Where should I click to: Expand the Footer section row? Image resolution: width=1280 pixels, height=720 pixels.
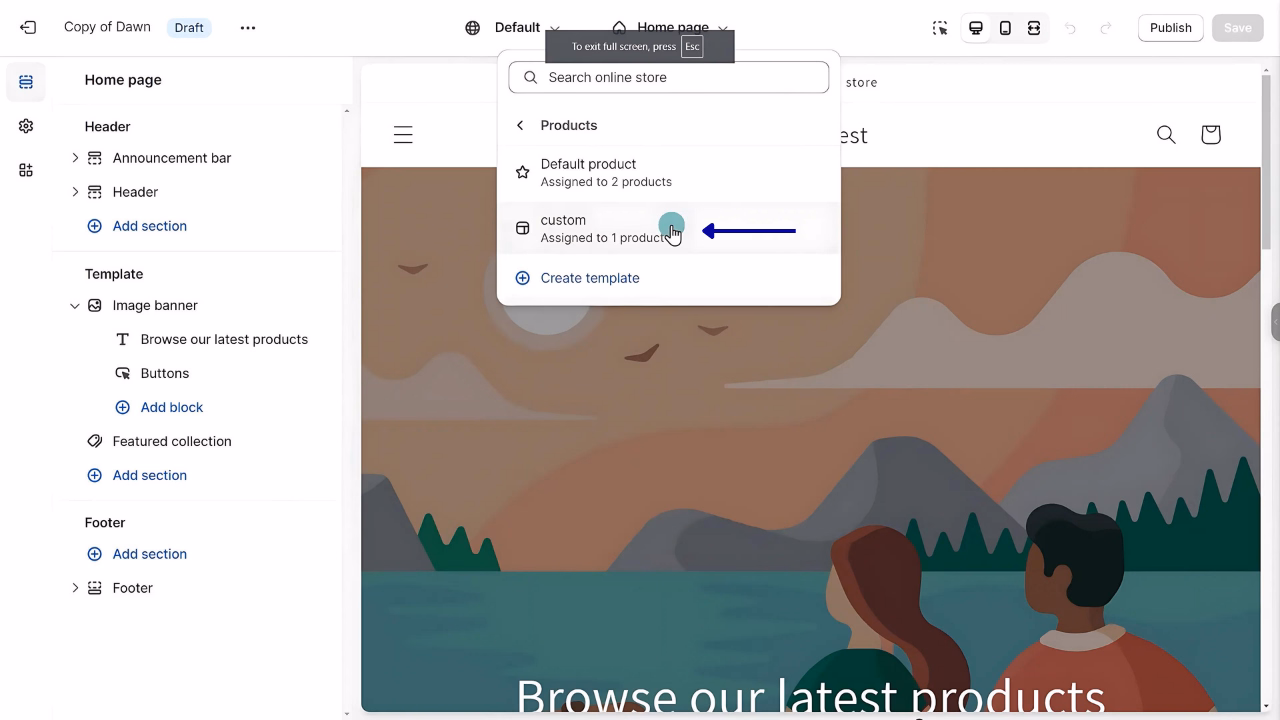click(75, 588)
